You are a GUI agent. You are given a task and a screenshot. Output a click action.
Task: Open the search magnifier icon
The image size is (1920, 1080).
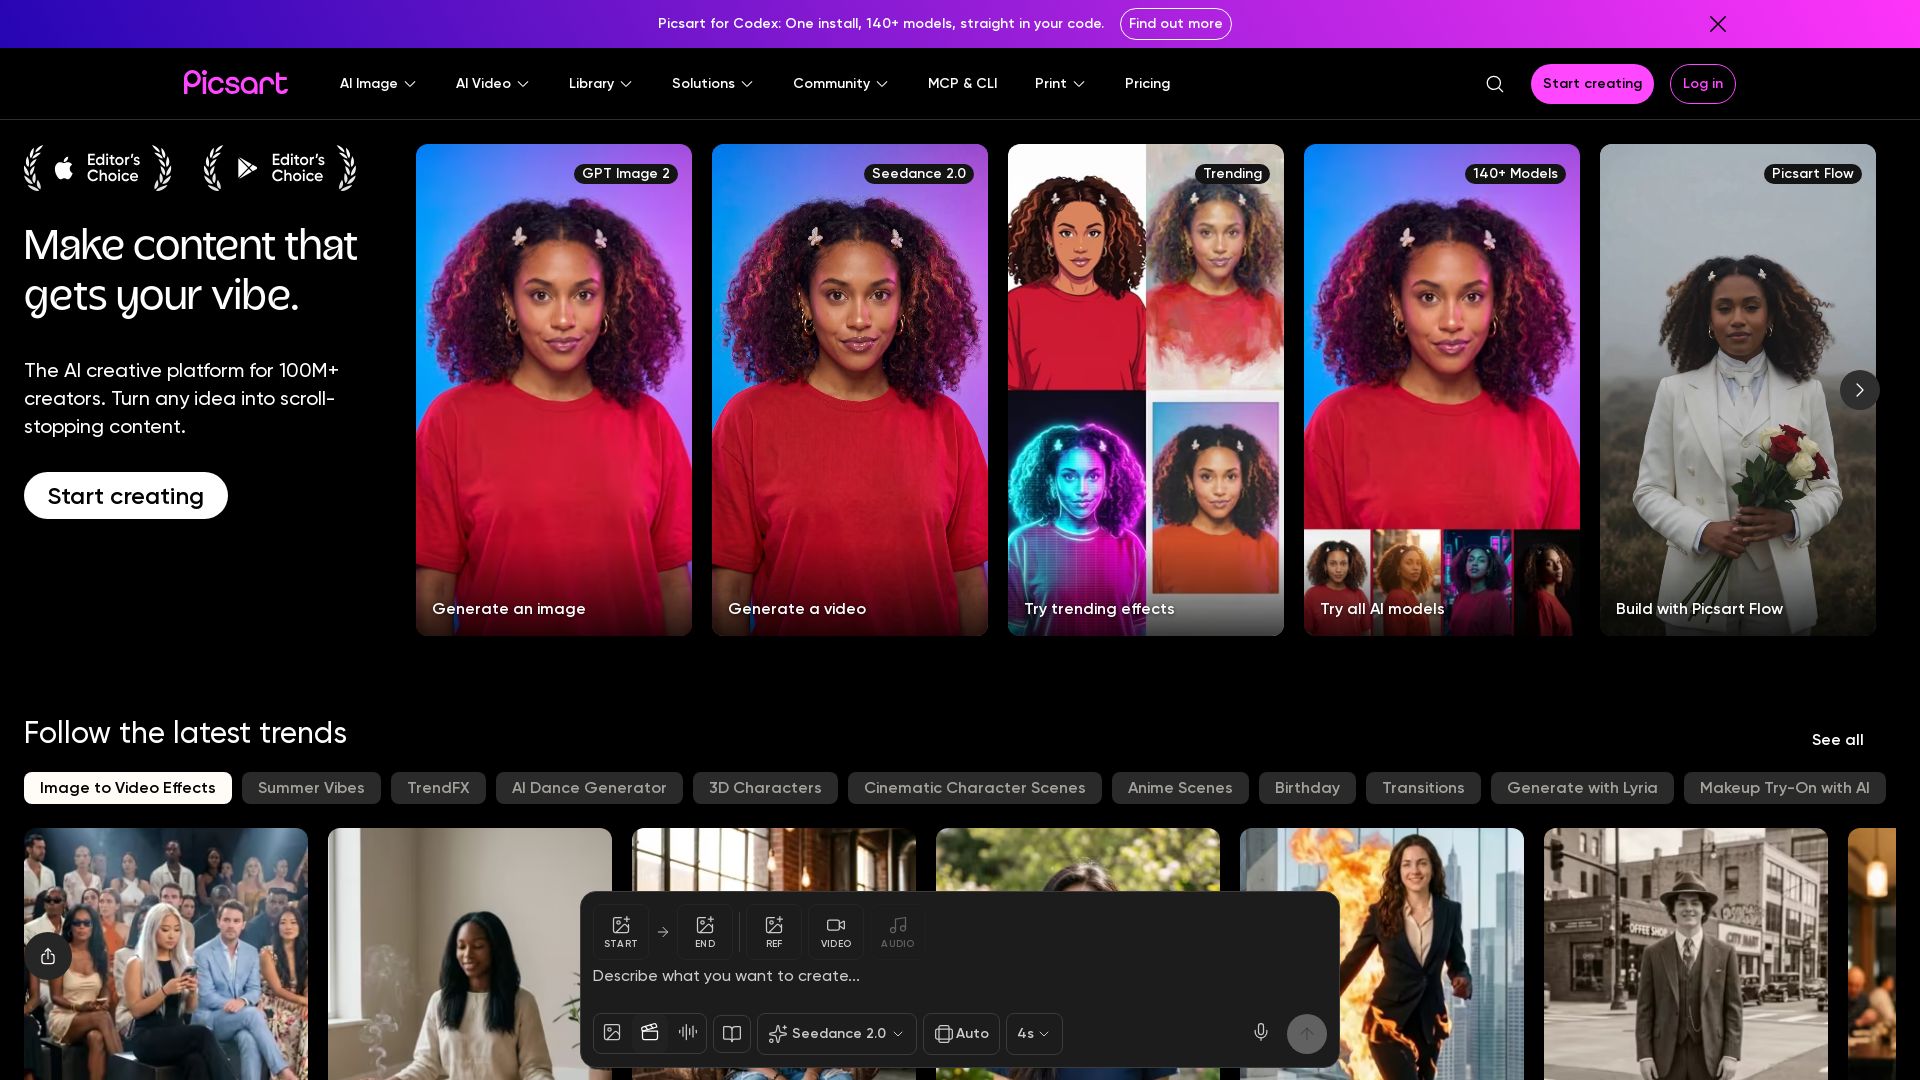click(1495, 84)
